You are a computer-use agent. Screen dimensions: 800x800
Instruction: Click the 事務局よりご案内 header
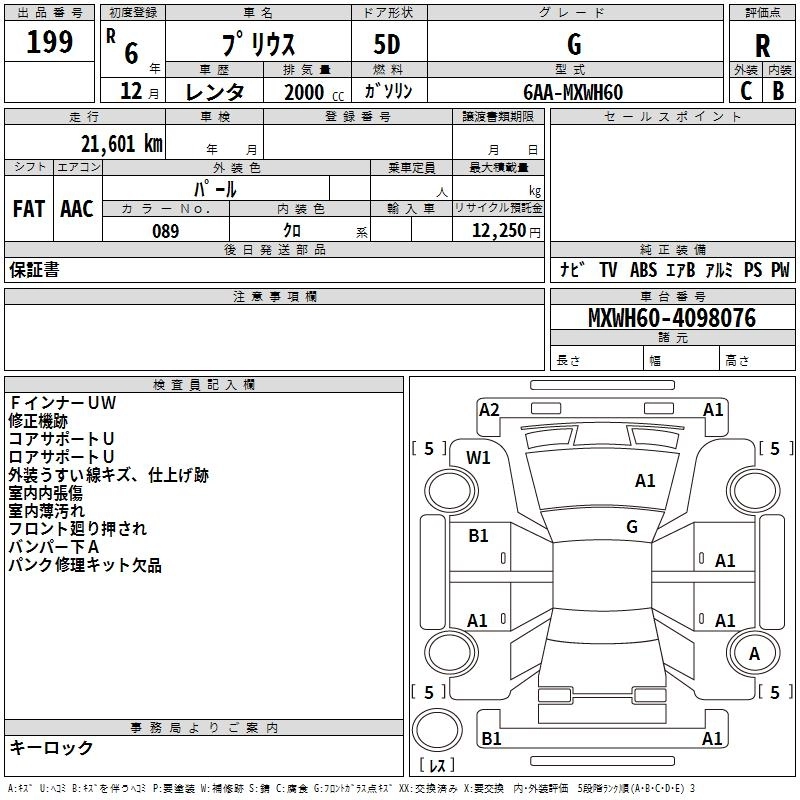click(204, 728)
